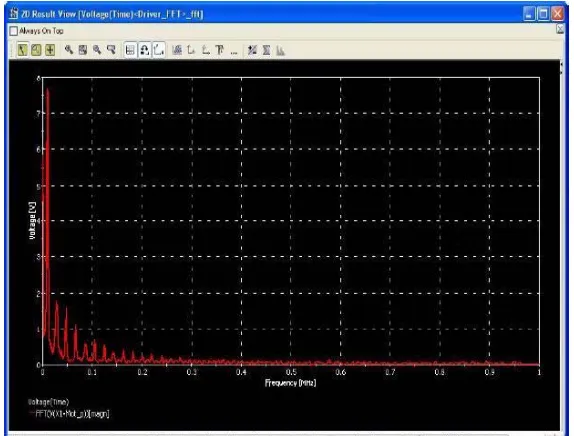Toggle the headphone-shaped toolbar button
The height and width of the screenshot is (436, 574).
145,50
